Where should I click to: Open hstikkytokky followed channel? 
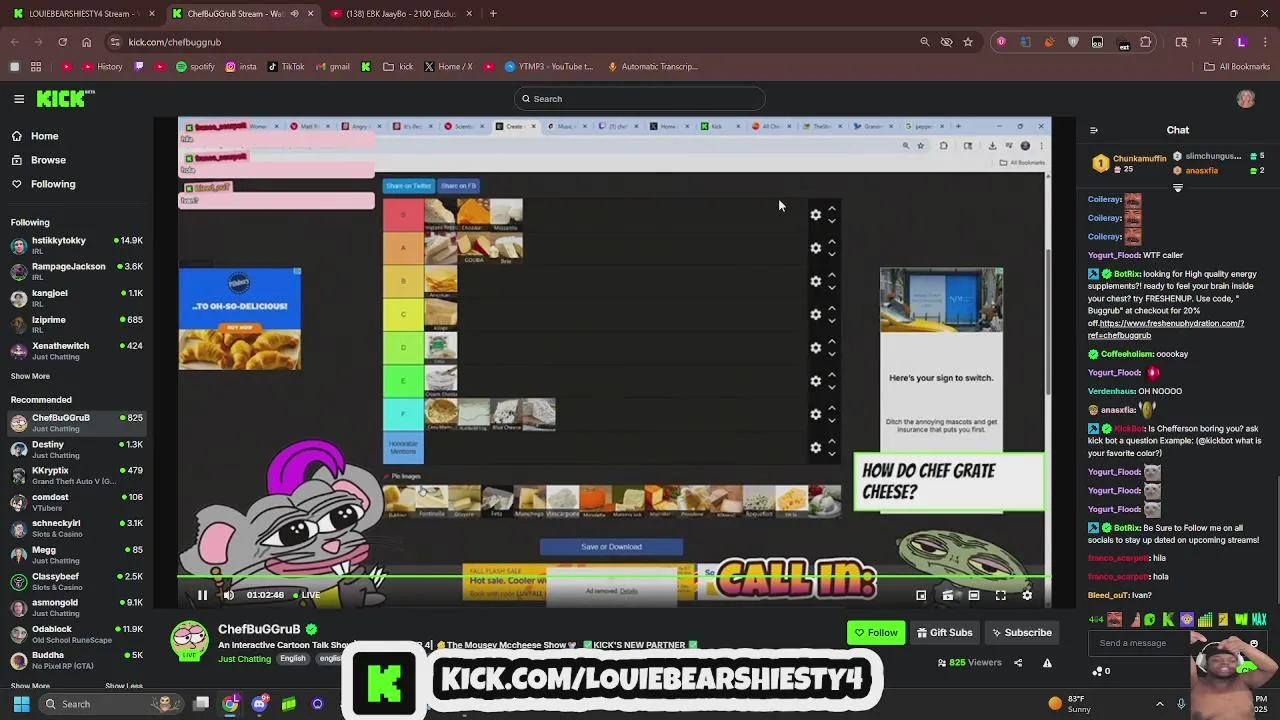76,245
